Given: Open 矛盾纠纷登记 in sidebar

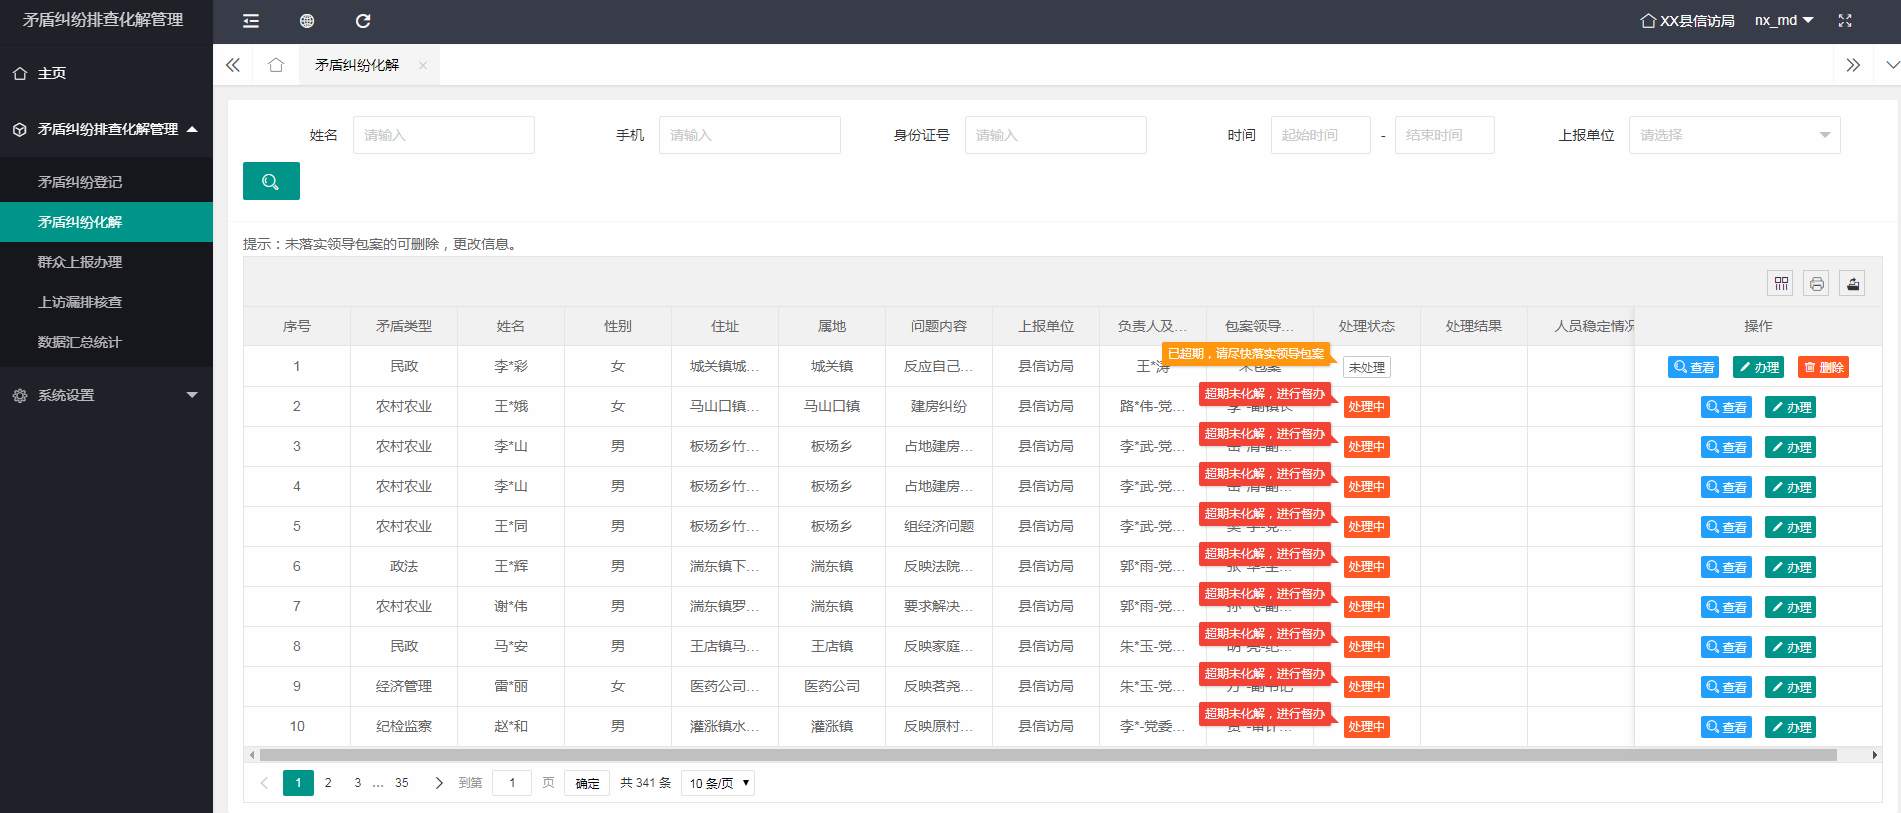Looking at the screenshot, I should coord(106,182).
